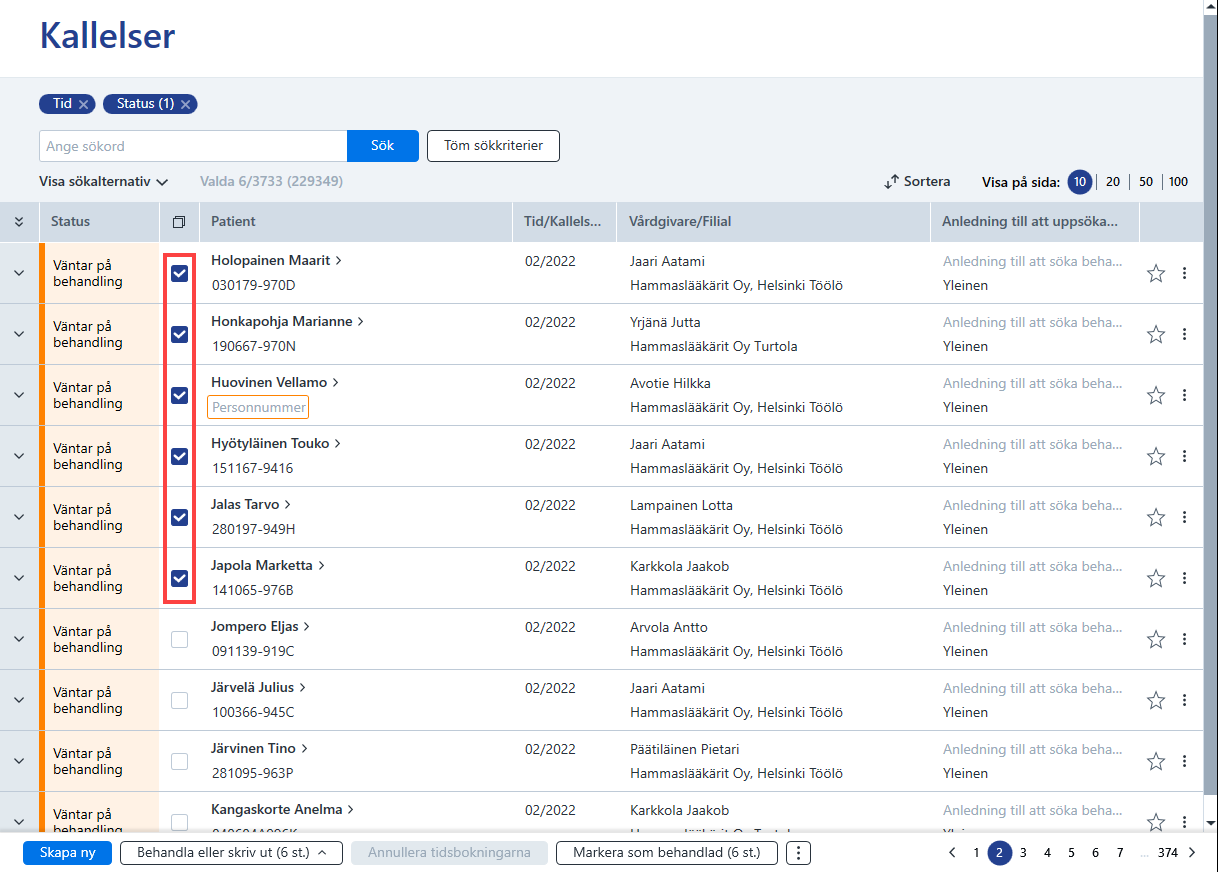Open three-dot menu for Holopainen Maarit
This screenshot has width=1218, height=872.
click(1185, 273)
